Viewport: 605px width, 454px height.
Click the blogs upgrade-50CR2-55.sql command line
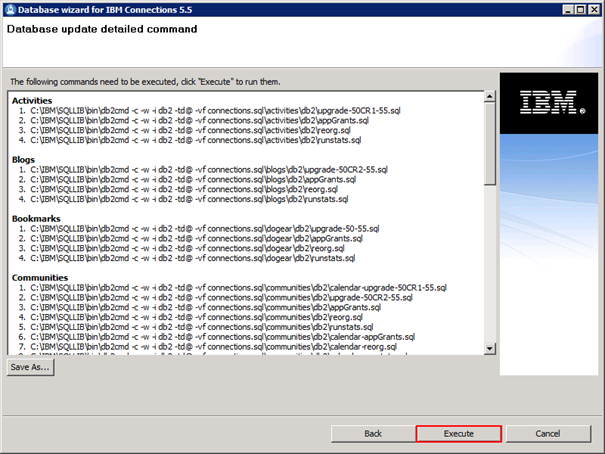pyautogui.click(x=206, y=169)
